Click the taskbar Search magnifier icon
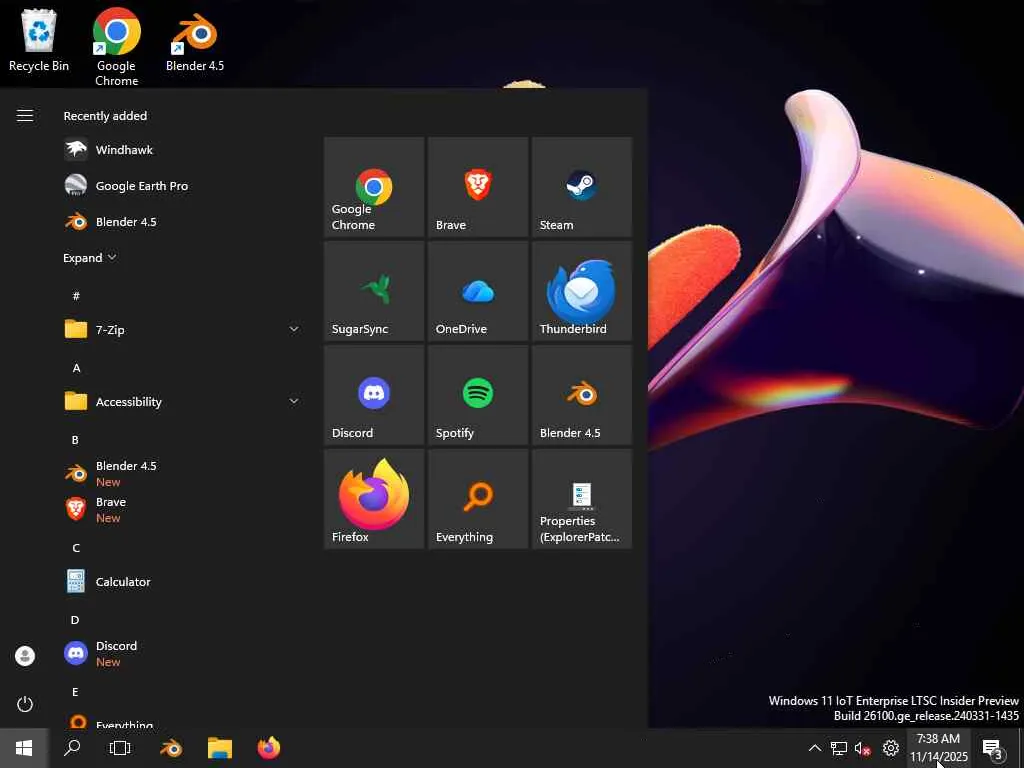 coord(72,748)
